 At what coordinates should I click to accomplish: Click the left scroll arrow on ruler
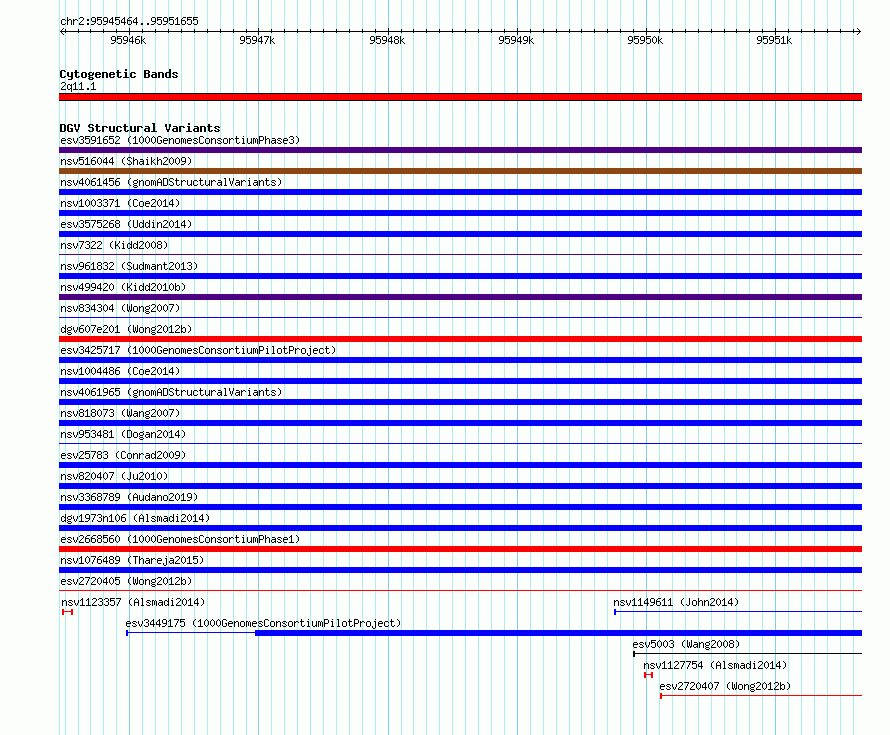coord(62,31)
